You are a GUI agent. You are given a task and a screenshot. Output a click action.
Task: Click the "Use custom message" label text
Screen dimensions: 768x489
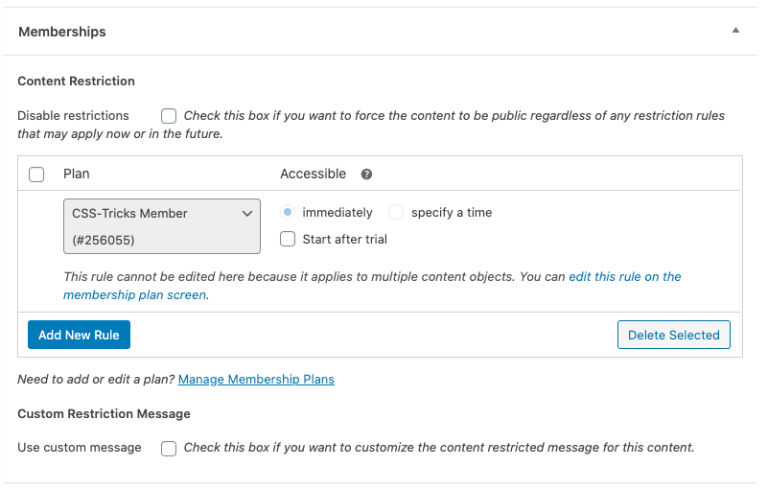click(79, 448)
